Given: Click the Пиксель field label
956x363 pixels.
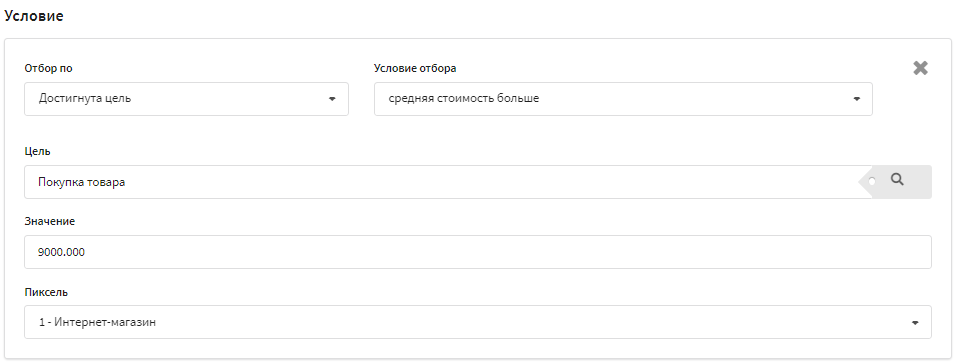Looking at the screenshot, I should 46,292.
